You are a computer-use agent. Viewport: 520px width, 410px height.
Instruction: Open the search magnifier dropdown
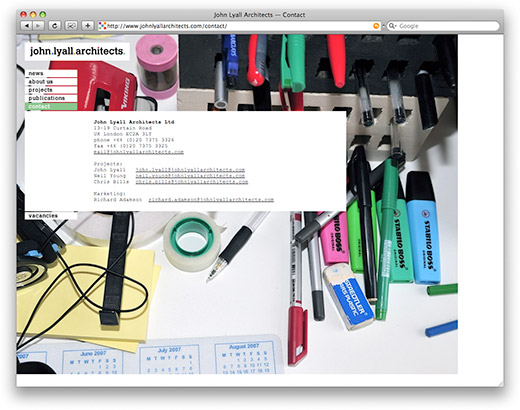point(393,26)
